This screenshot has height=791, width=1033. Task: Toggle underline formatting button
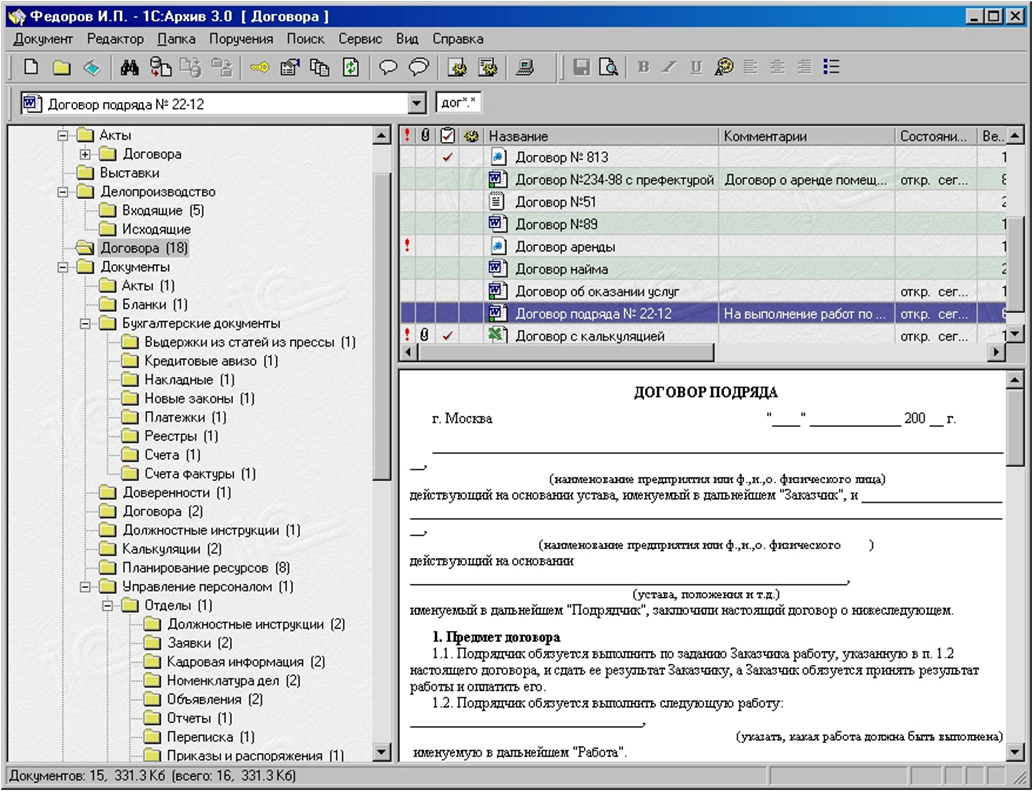(696, 67)
